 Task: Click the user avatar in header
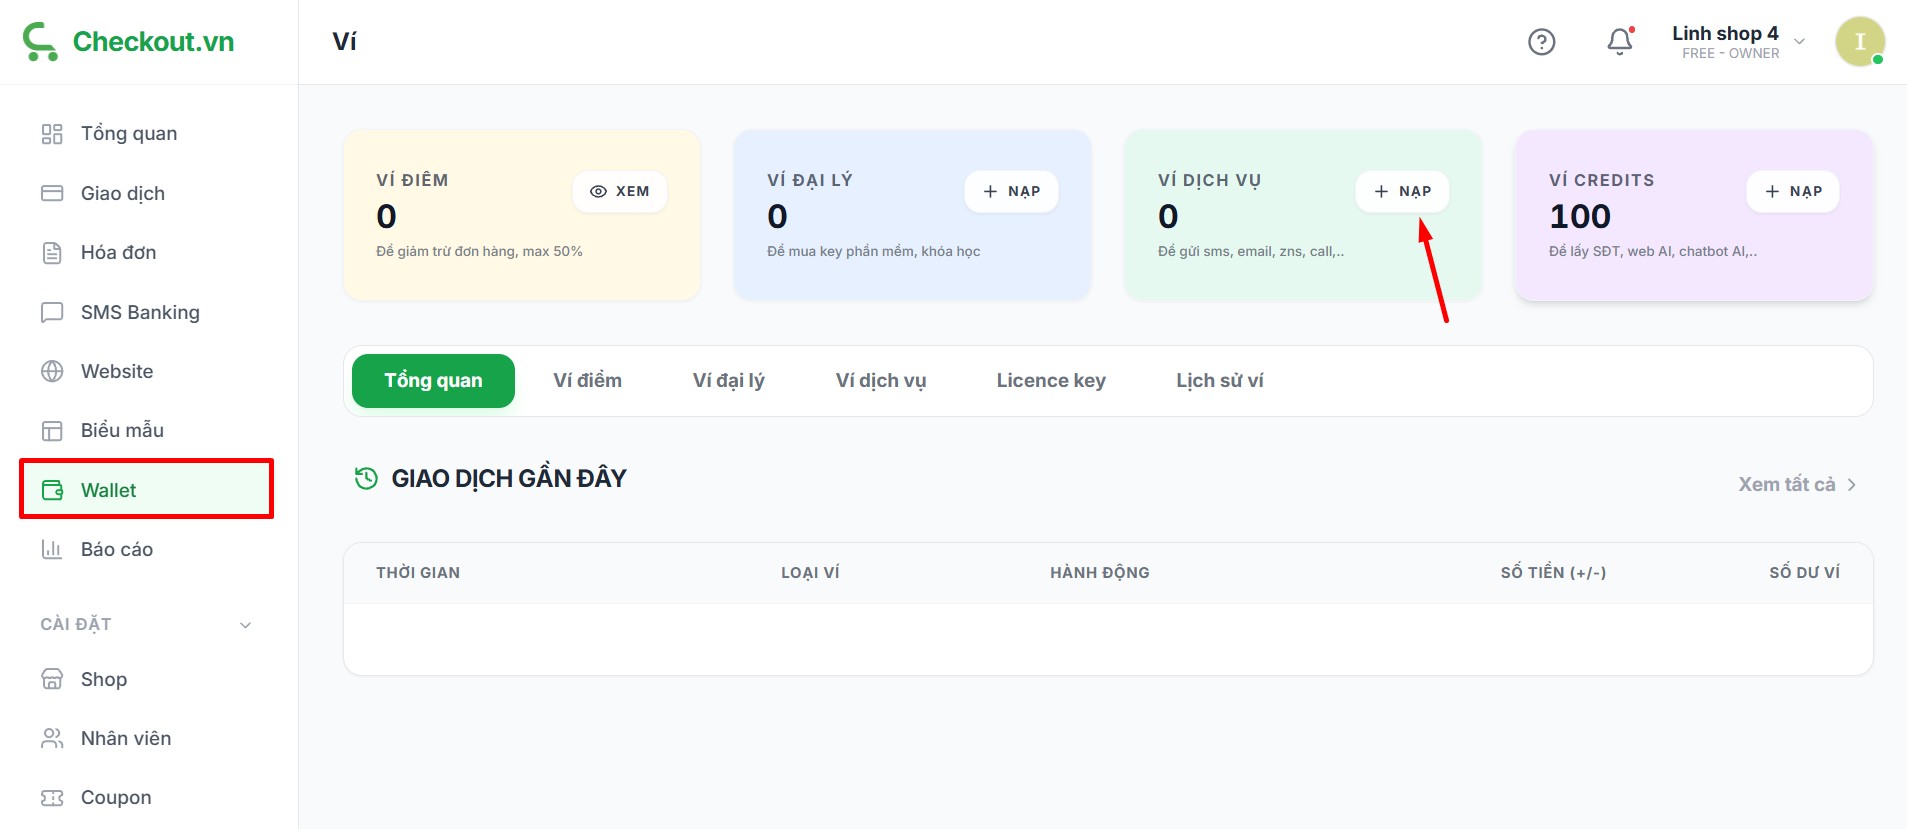point(1859,42)
